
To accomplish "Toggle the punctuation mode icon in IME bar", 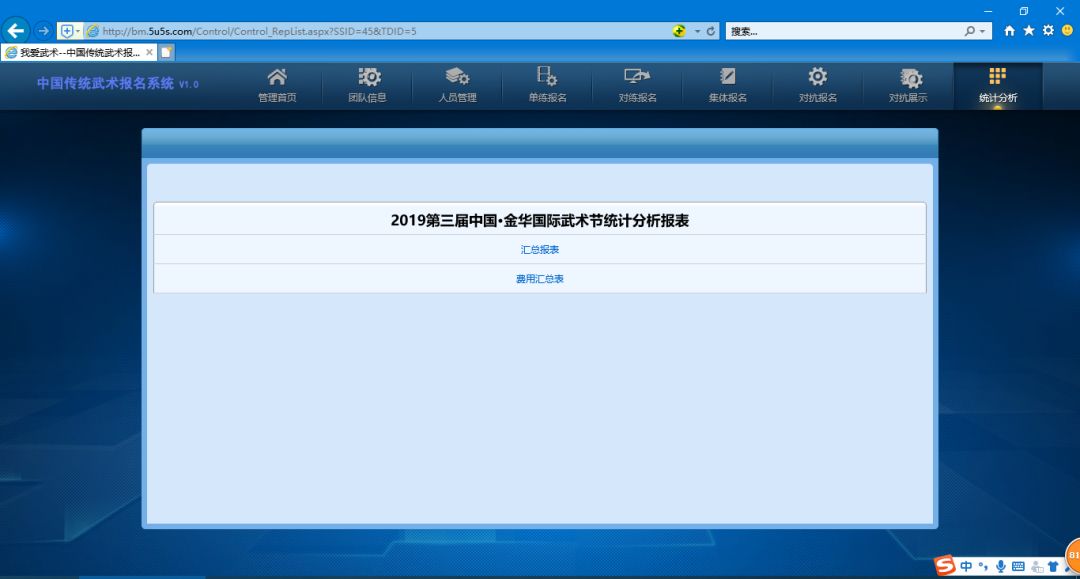I will 984,566.
